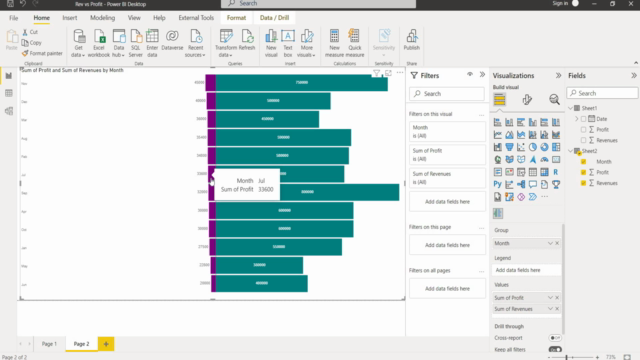640x360 pixels.
Task: Create a New measure
Action: coord(334,43)
